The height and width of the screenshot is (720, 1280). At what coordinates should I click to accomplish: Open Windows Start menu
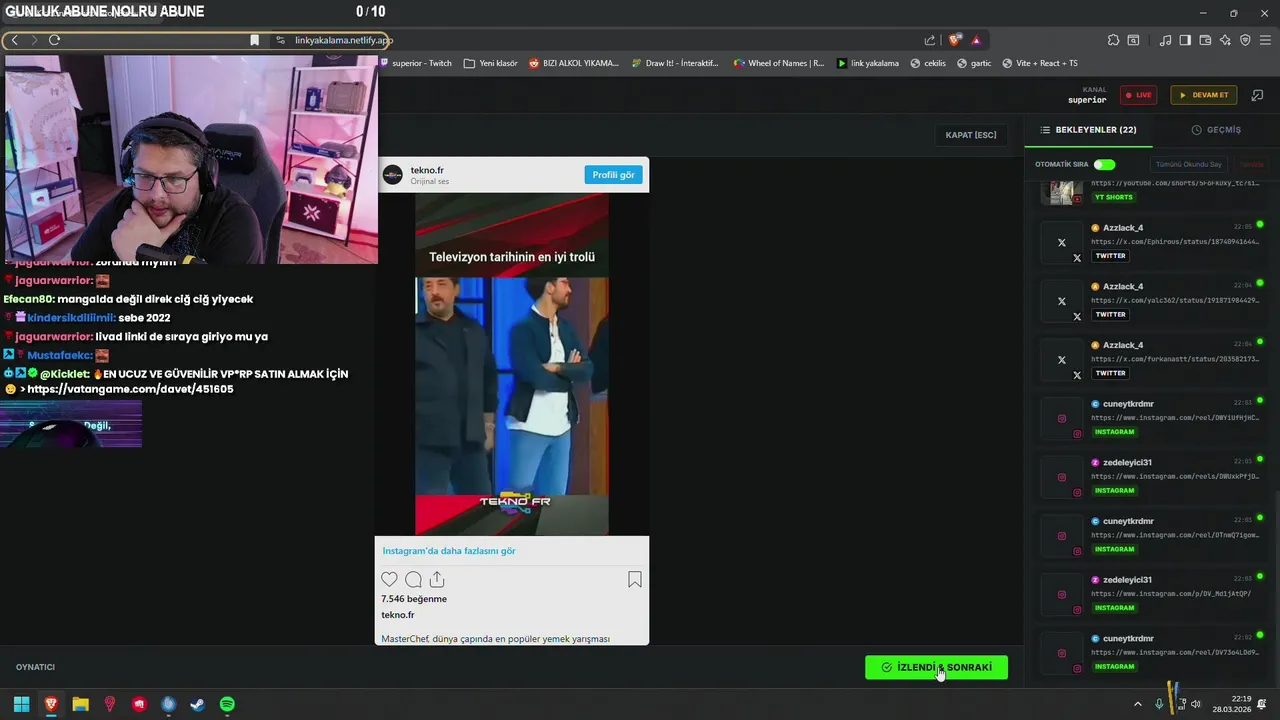[x=21, y=704]
